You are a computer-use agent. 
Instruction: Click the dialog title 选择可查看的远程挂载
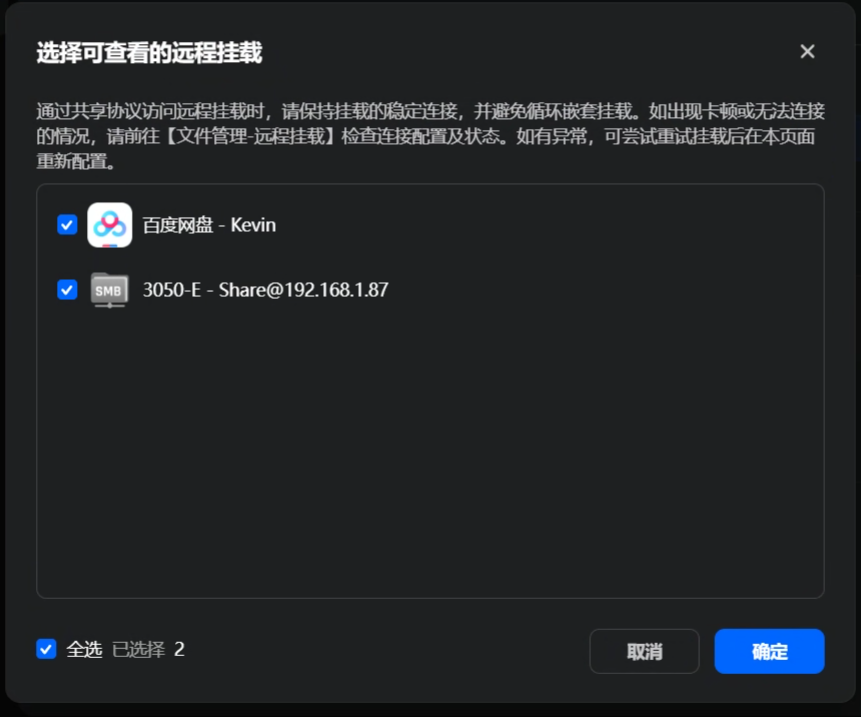pos(149,53)
